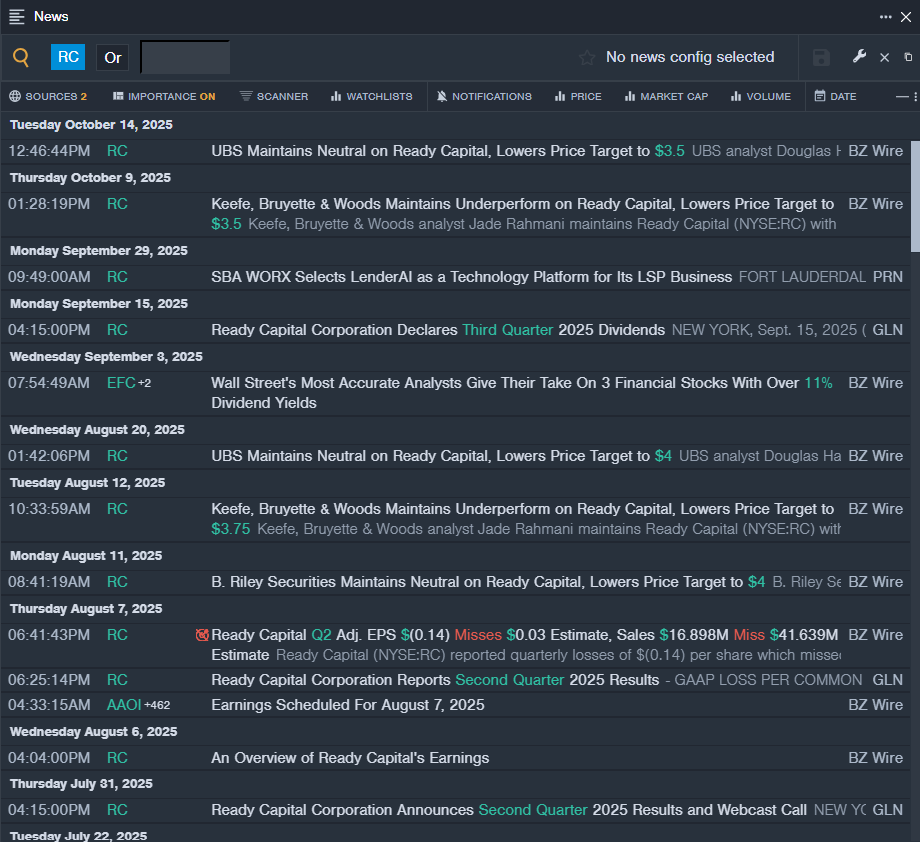Open the Date filter dropdown
Viewport: 920px width, 842px height.
835,97
